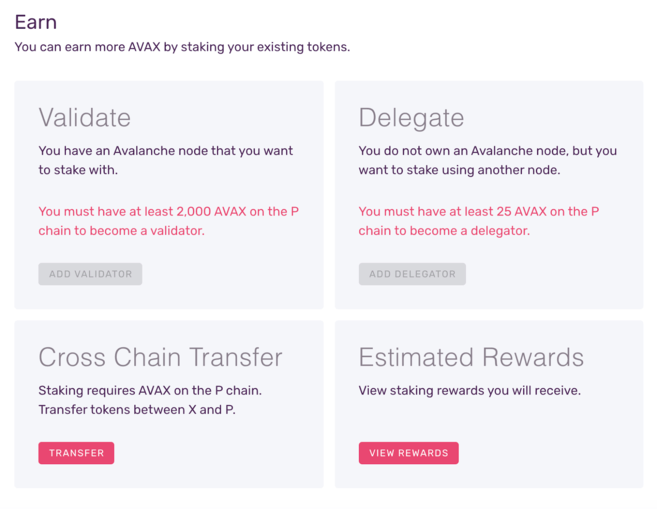Select the Validate card heading
The height and width of the screenshot is (509, 657).
point(84,118)
